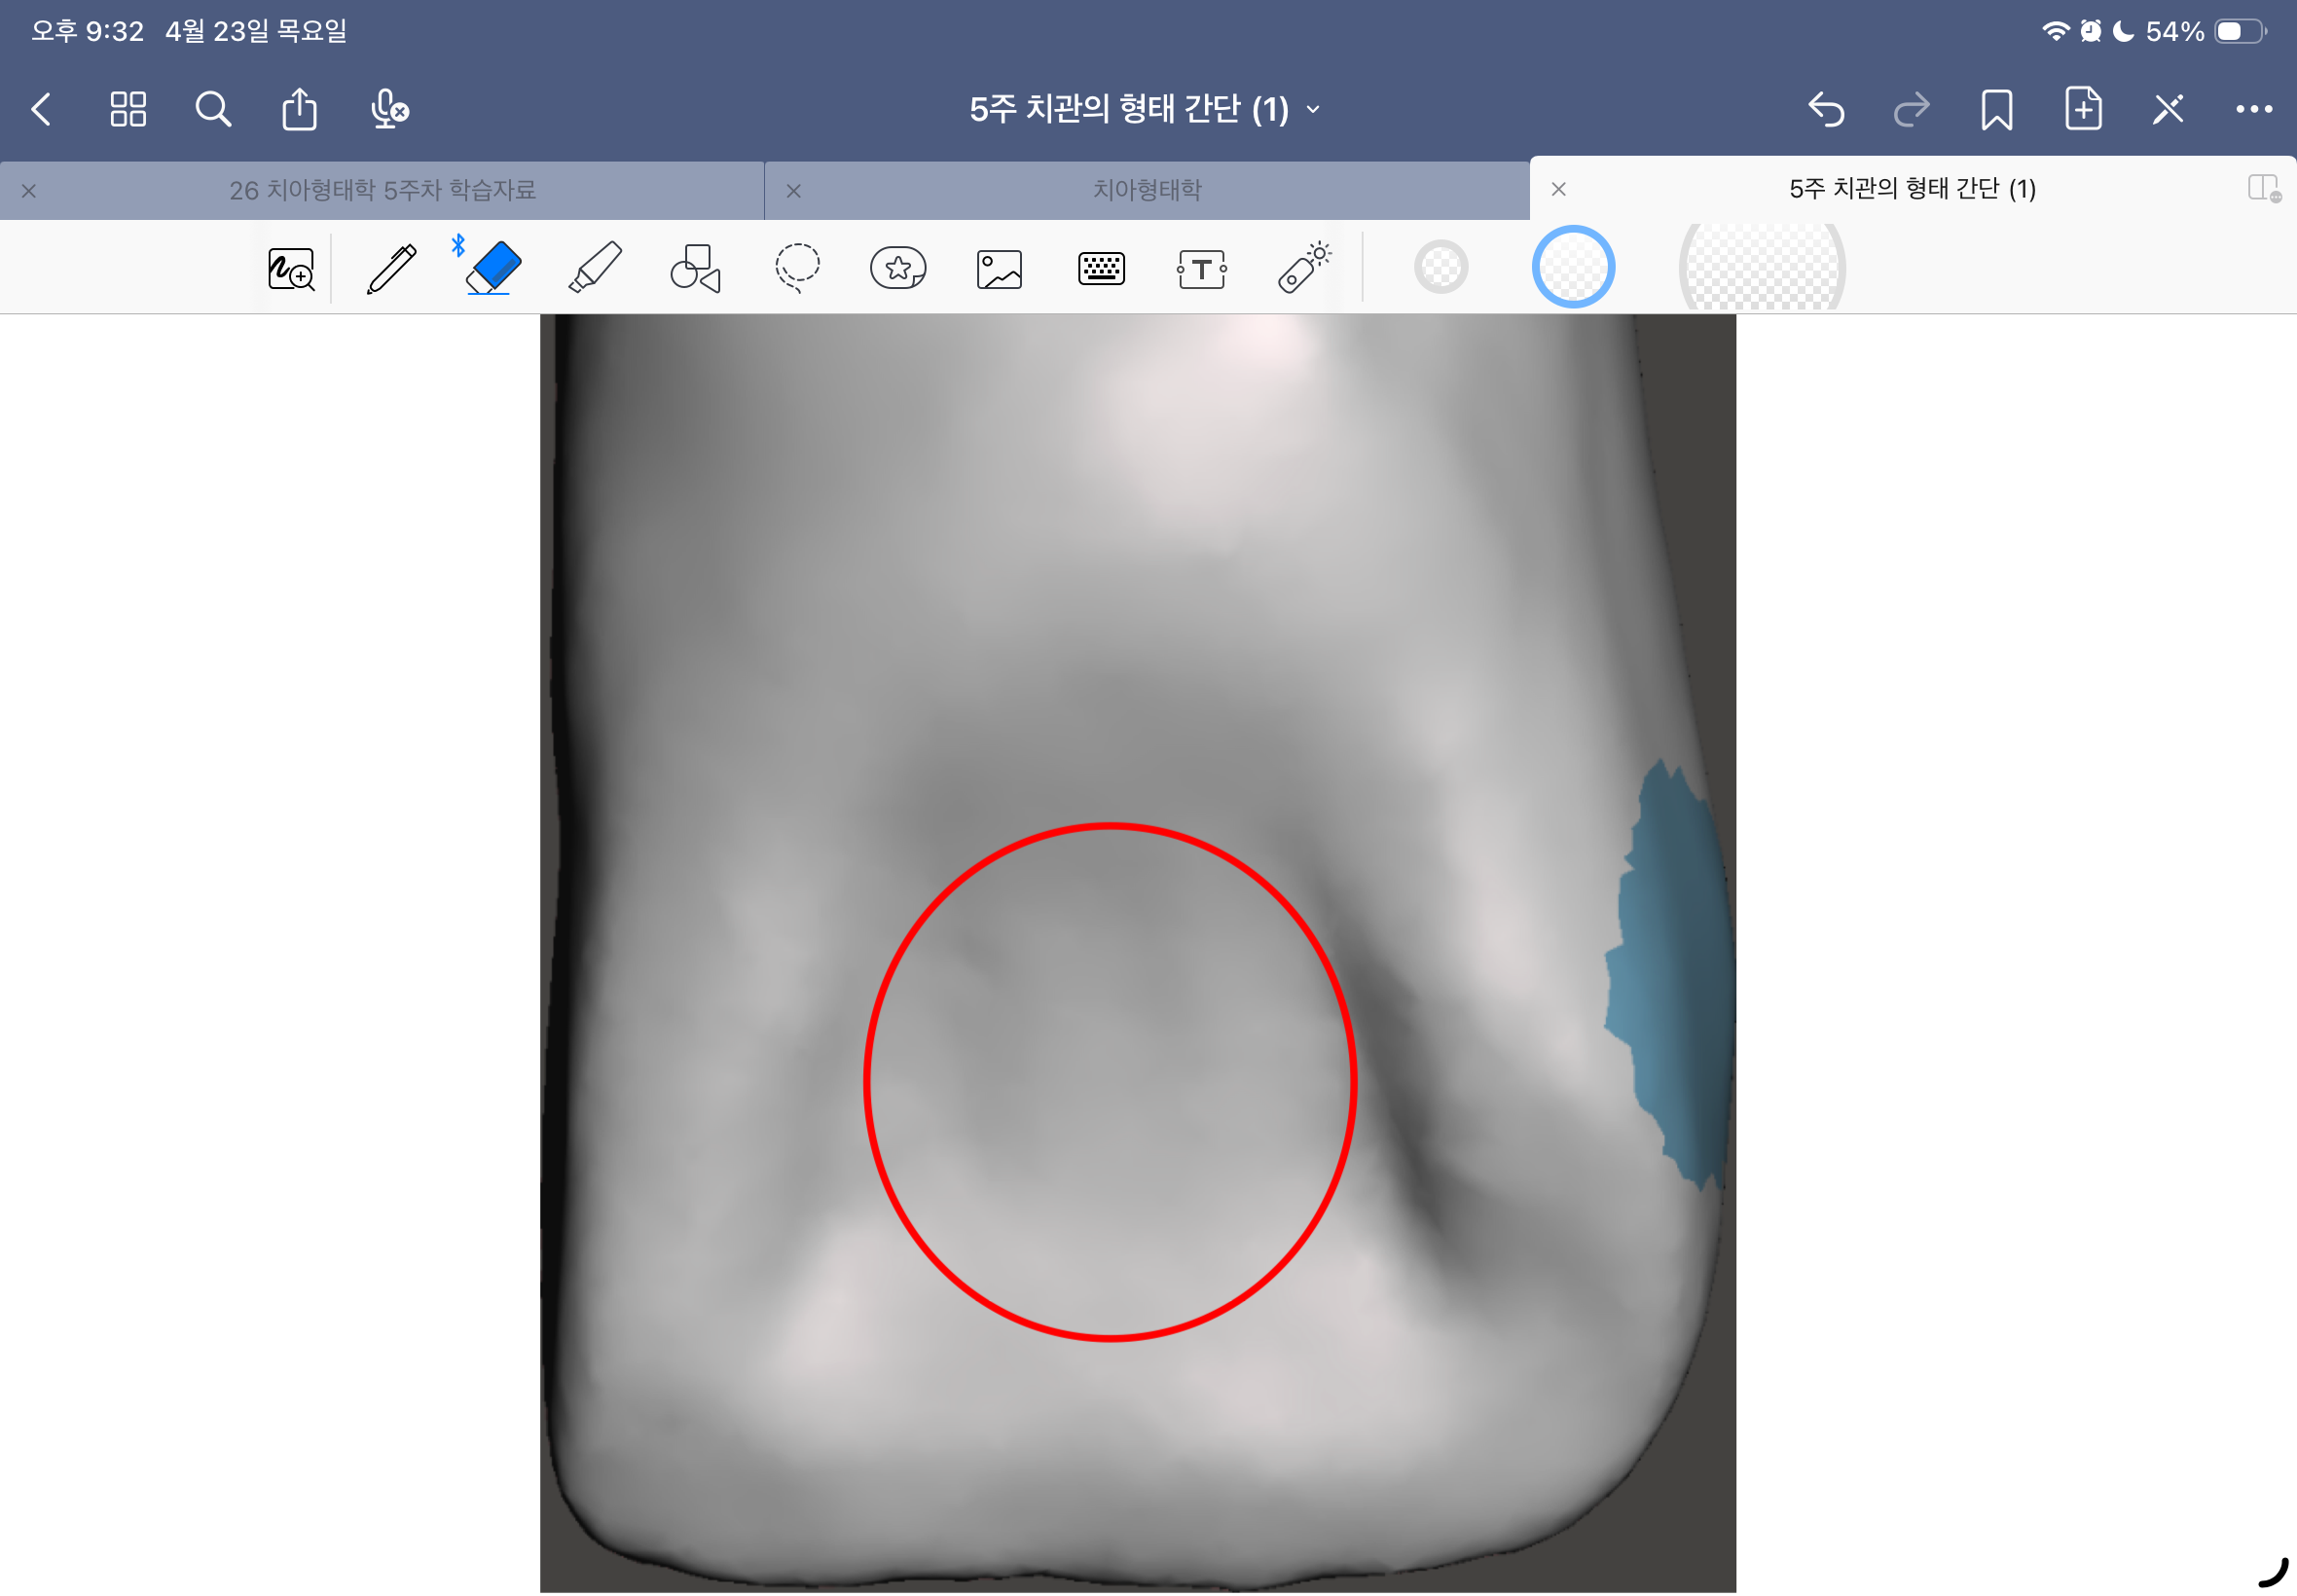Select the Pen tool
The image size is (2297, 1596).
coord(391,268)
